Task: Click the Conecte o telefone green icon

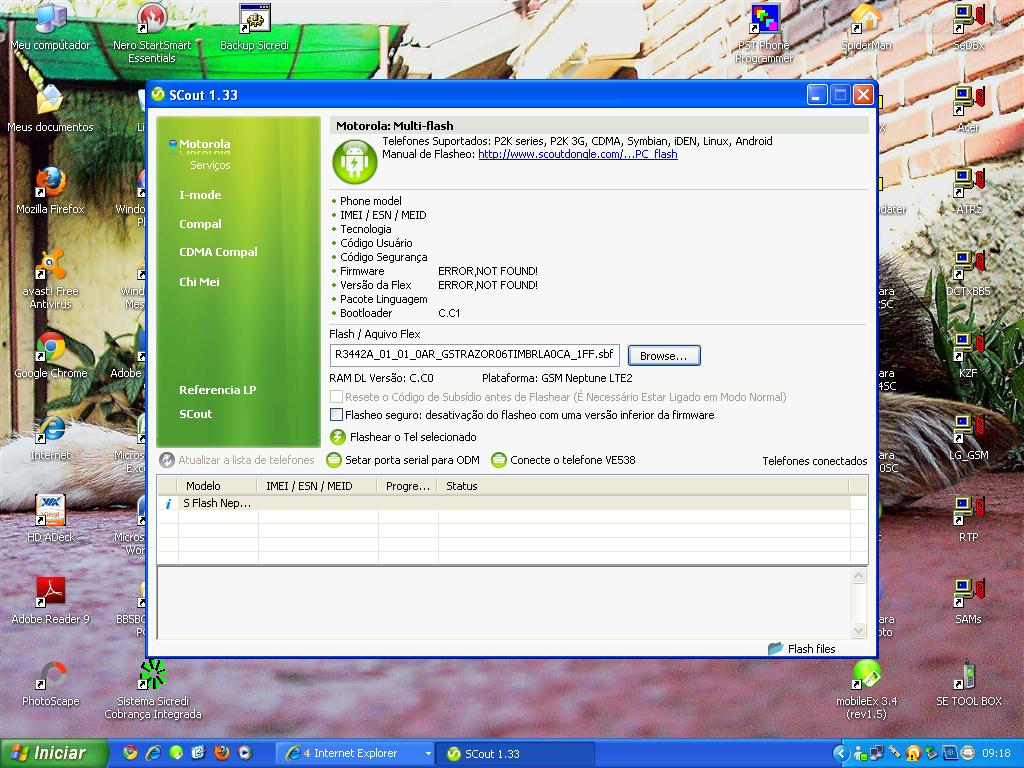Action: click(499, 460)
